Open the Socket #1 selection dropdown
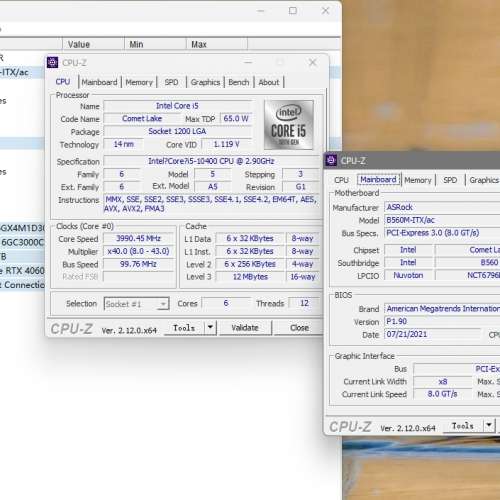The image size is (500, 500). [137, 304]
